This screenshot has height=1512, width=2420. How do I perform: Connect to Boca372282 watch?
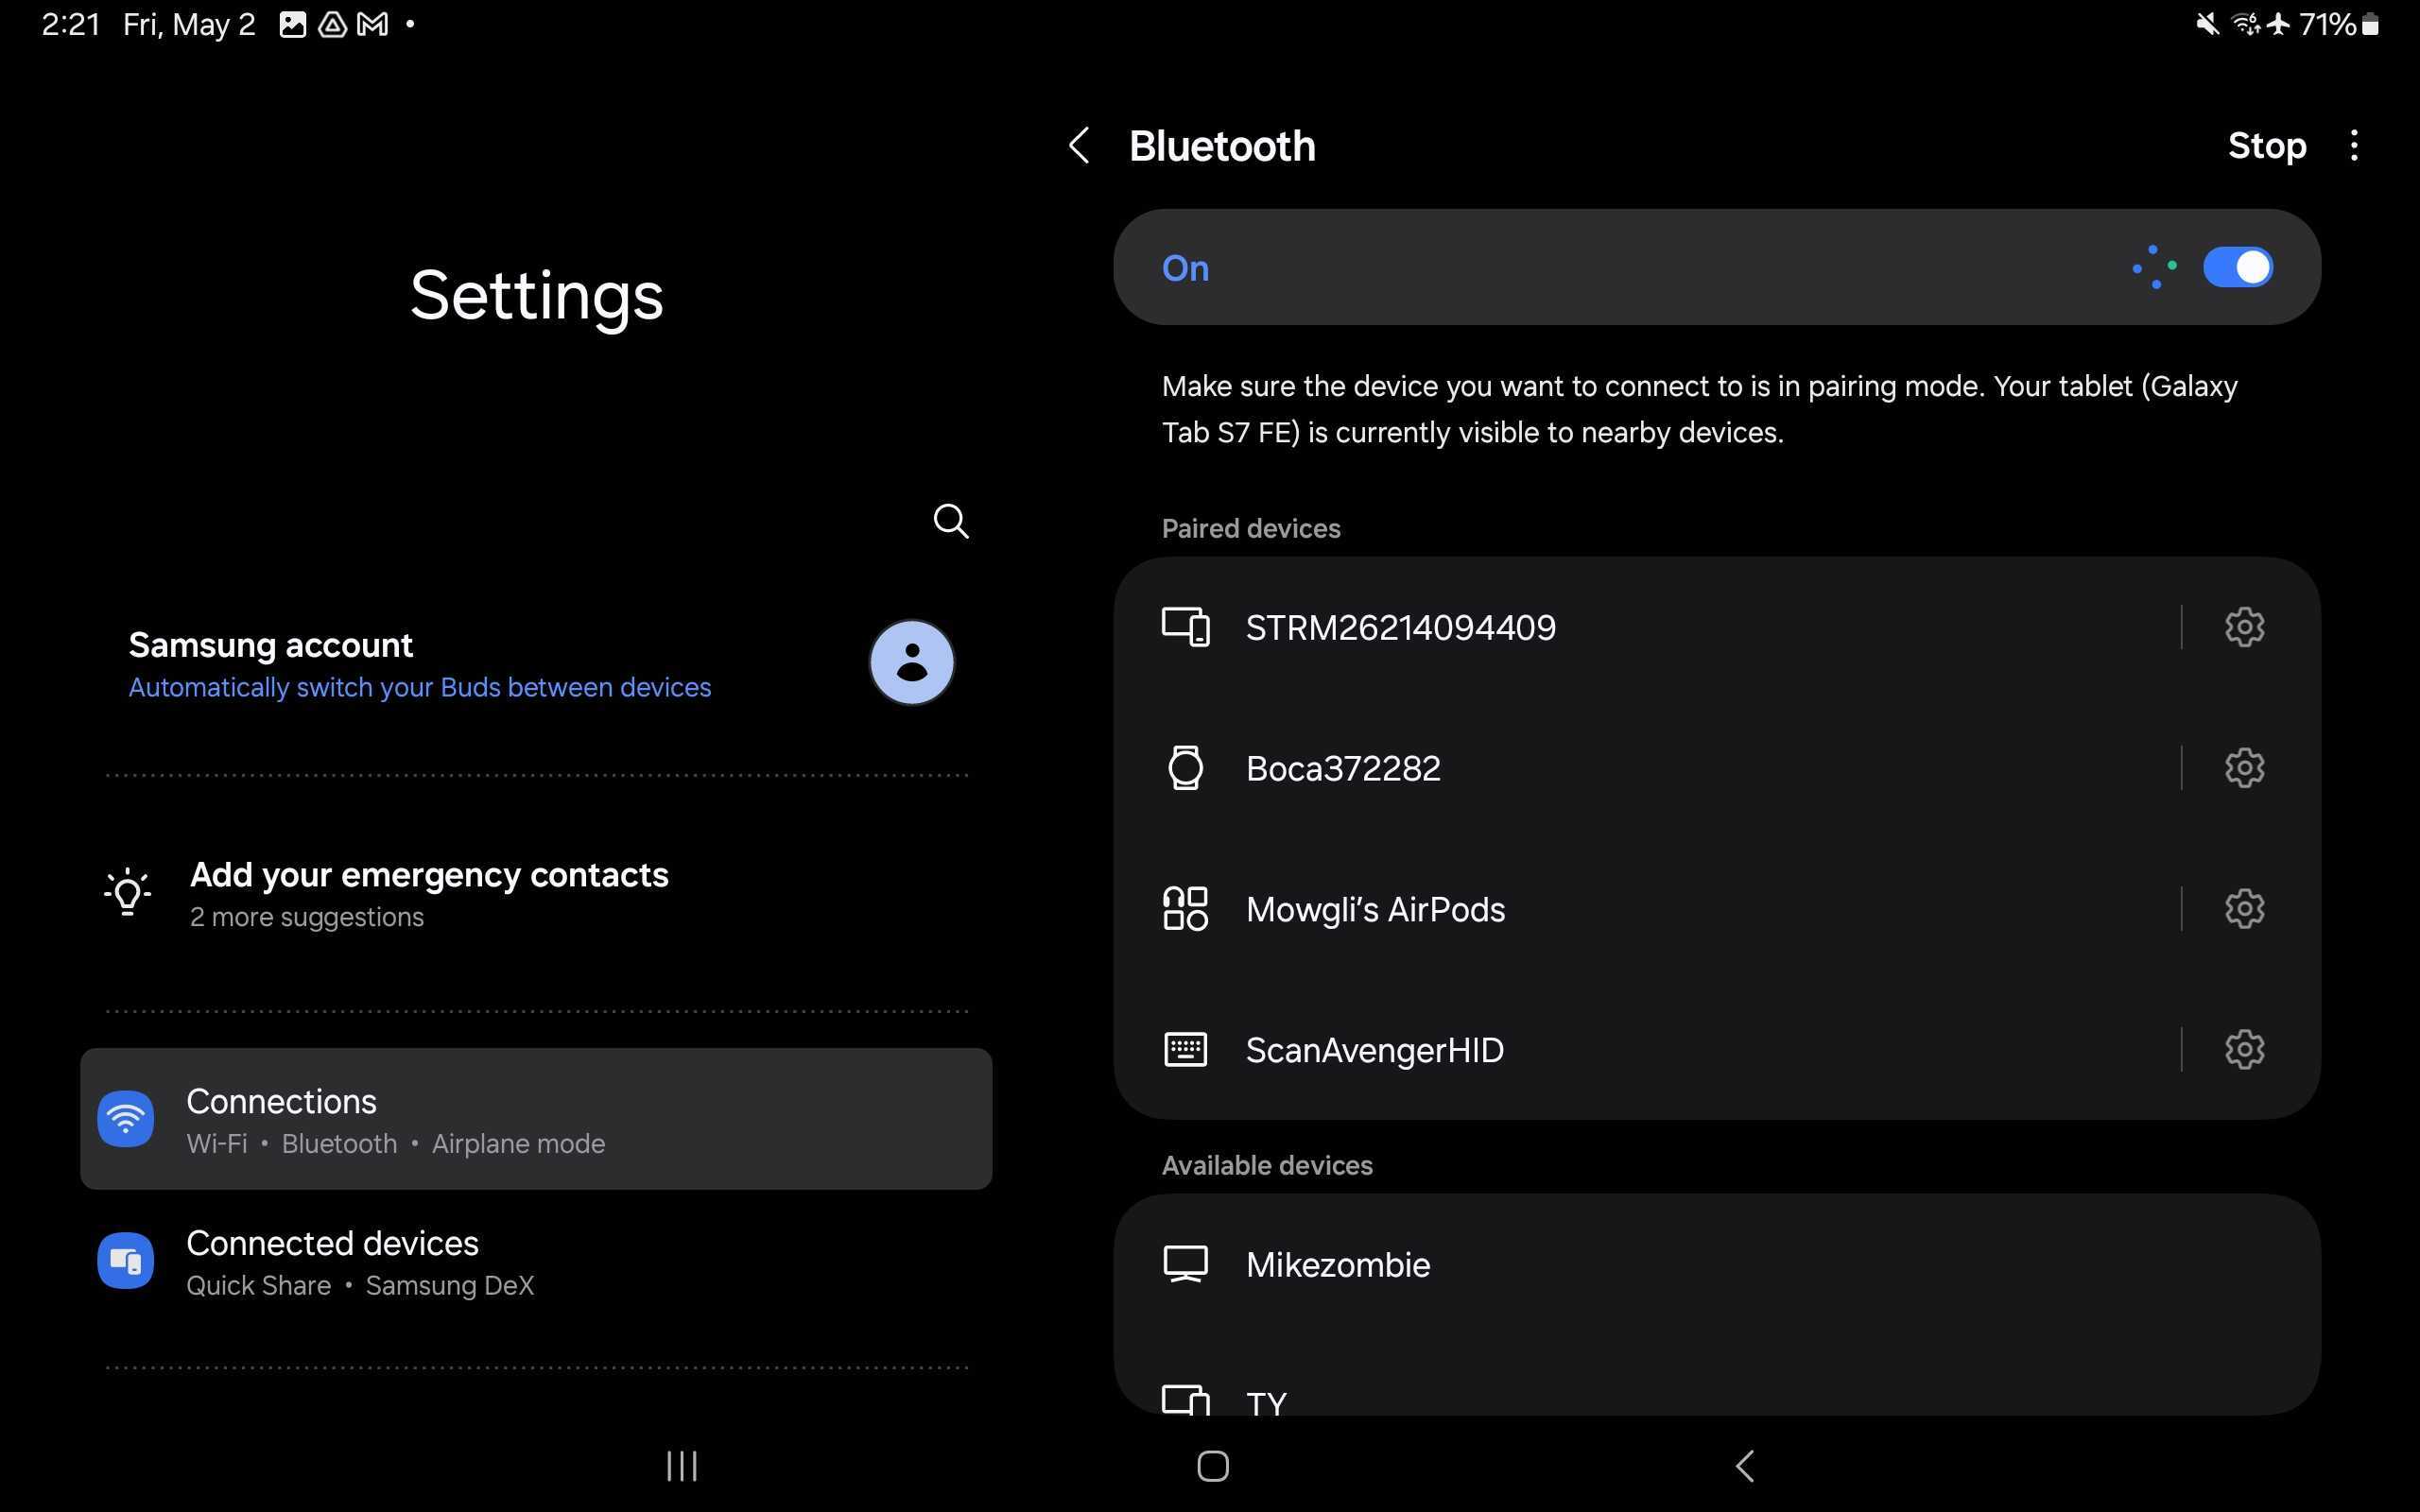click(x=1645, y=768)
